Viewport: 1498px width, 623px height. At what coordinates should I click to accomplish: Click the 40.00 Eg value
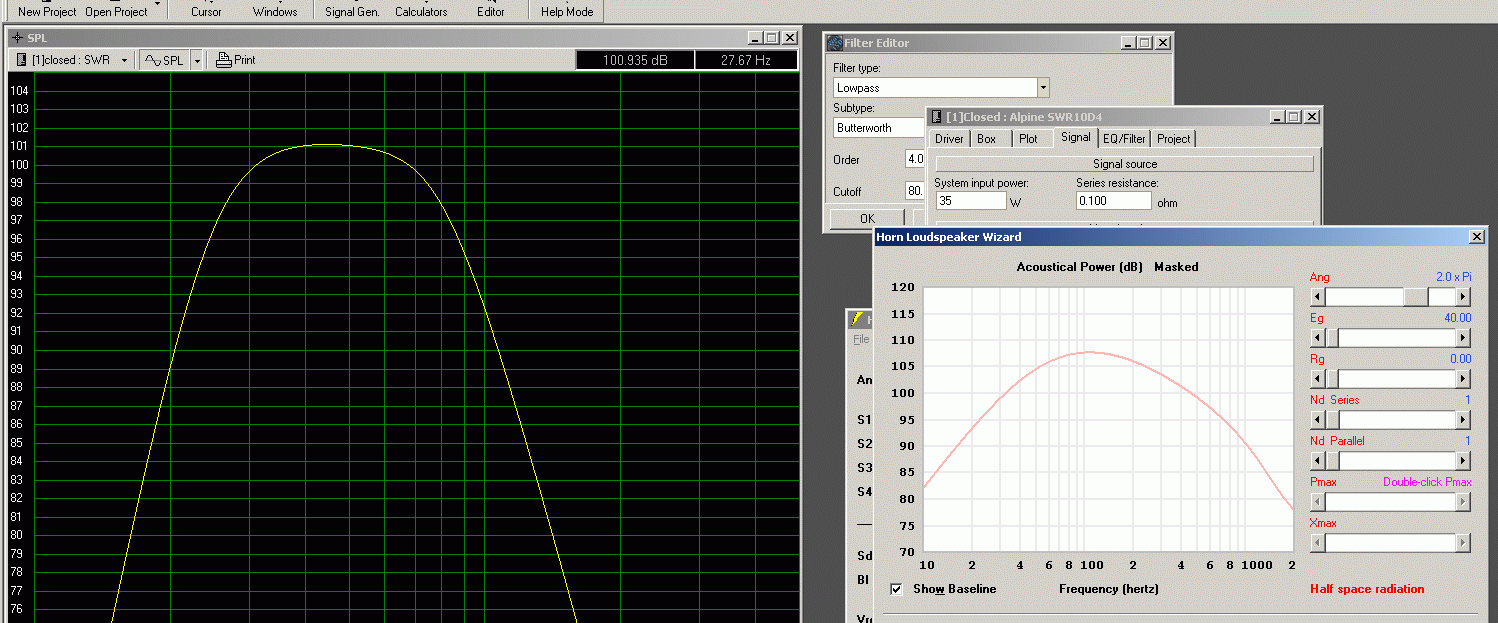(1457, 318)
